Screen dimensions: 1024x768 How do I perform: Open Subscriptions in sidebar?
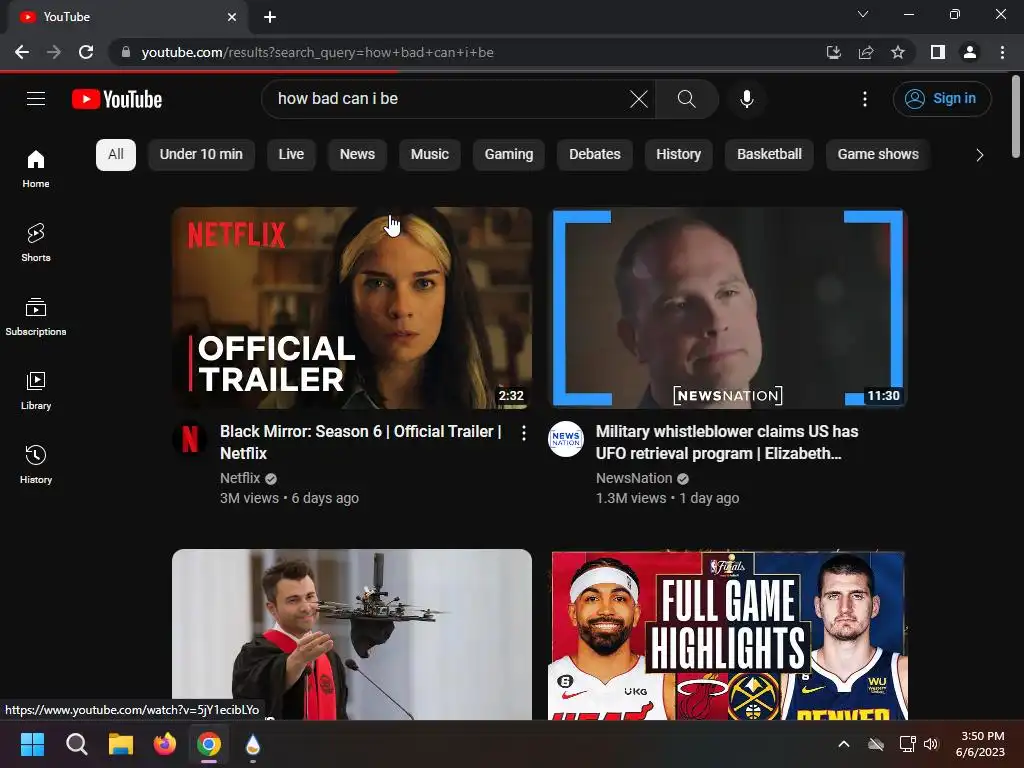pyautogui.click(x=36, y=316)
